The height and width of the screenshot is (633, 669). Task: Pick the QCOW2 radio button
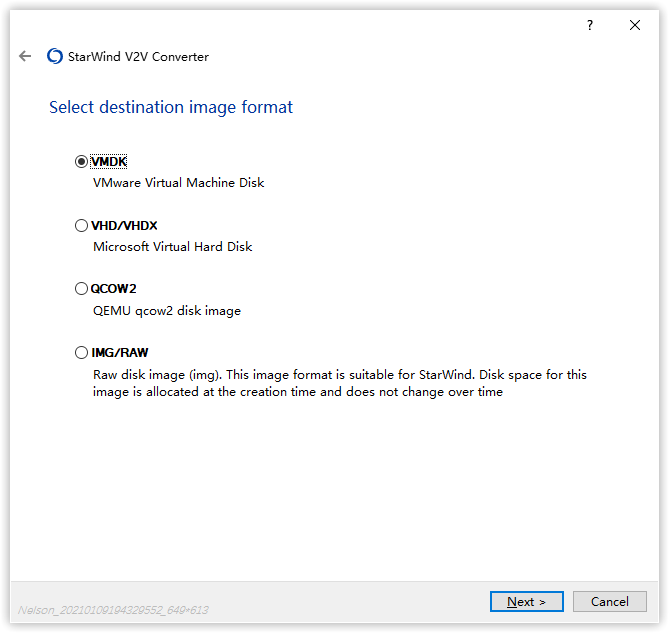(x=81, y=289)
